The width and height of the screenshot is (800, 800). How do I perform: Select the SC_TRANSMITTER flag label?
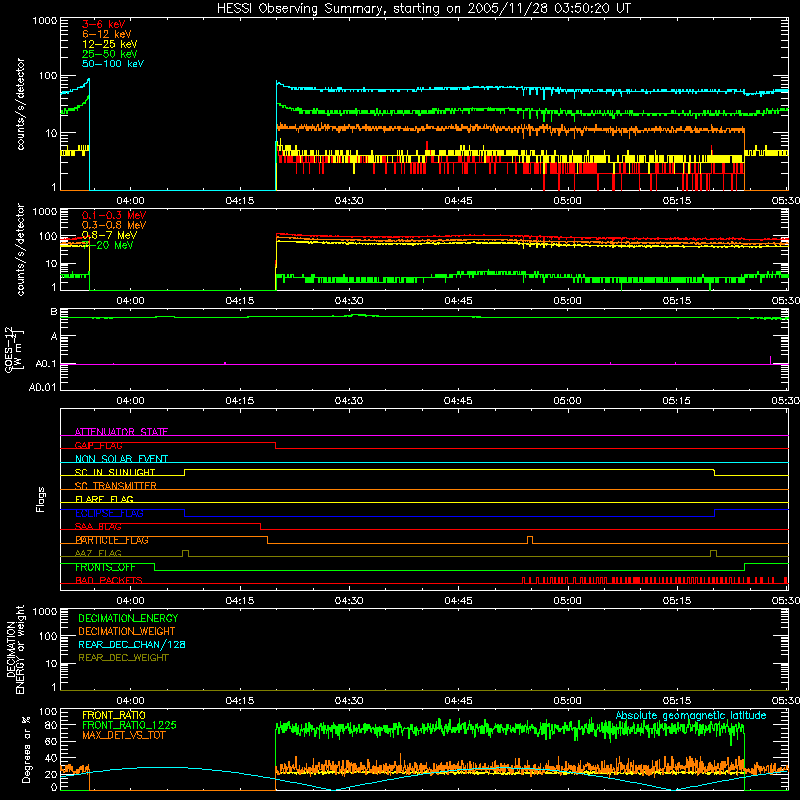pos(116,486)
